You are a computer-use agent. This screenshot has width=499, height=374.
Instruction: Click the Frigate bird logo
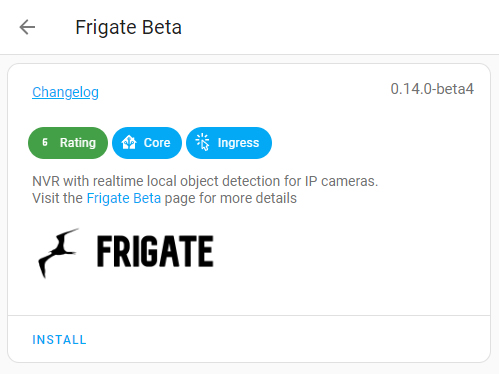(59, 253)
